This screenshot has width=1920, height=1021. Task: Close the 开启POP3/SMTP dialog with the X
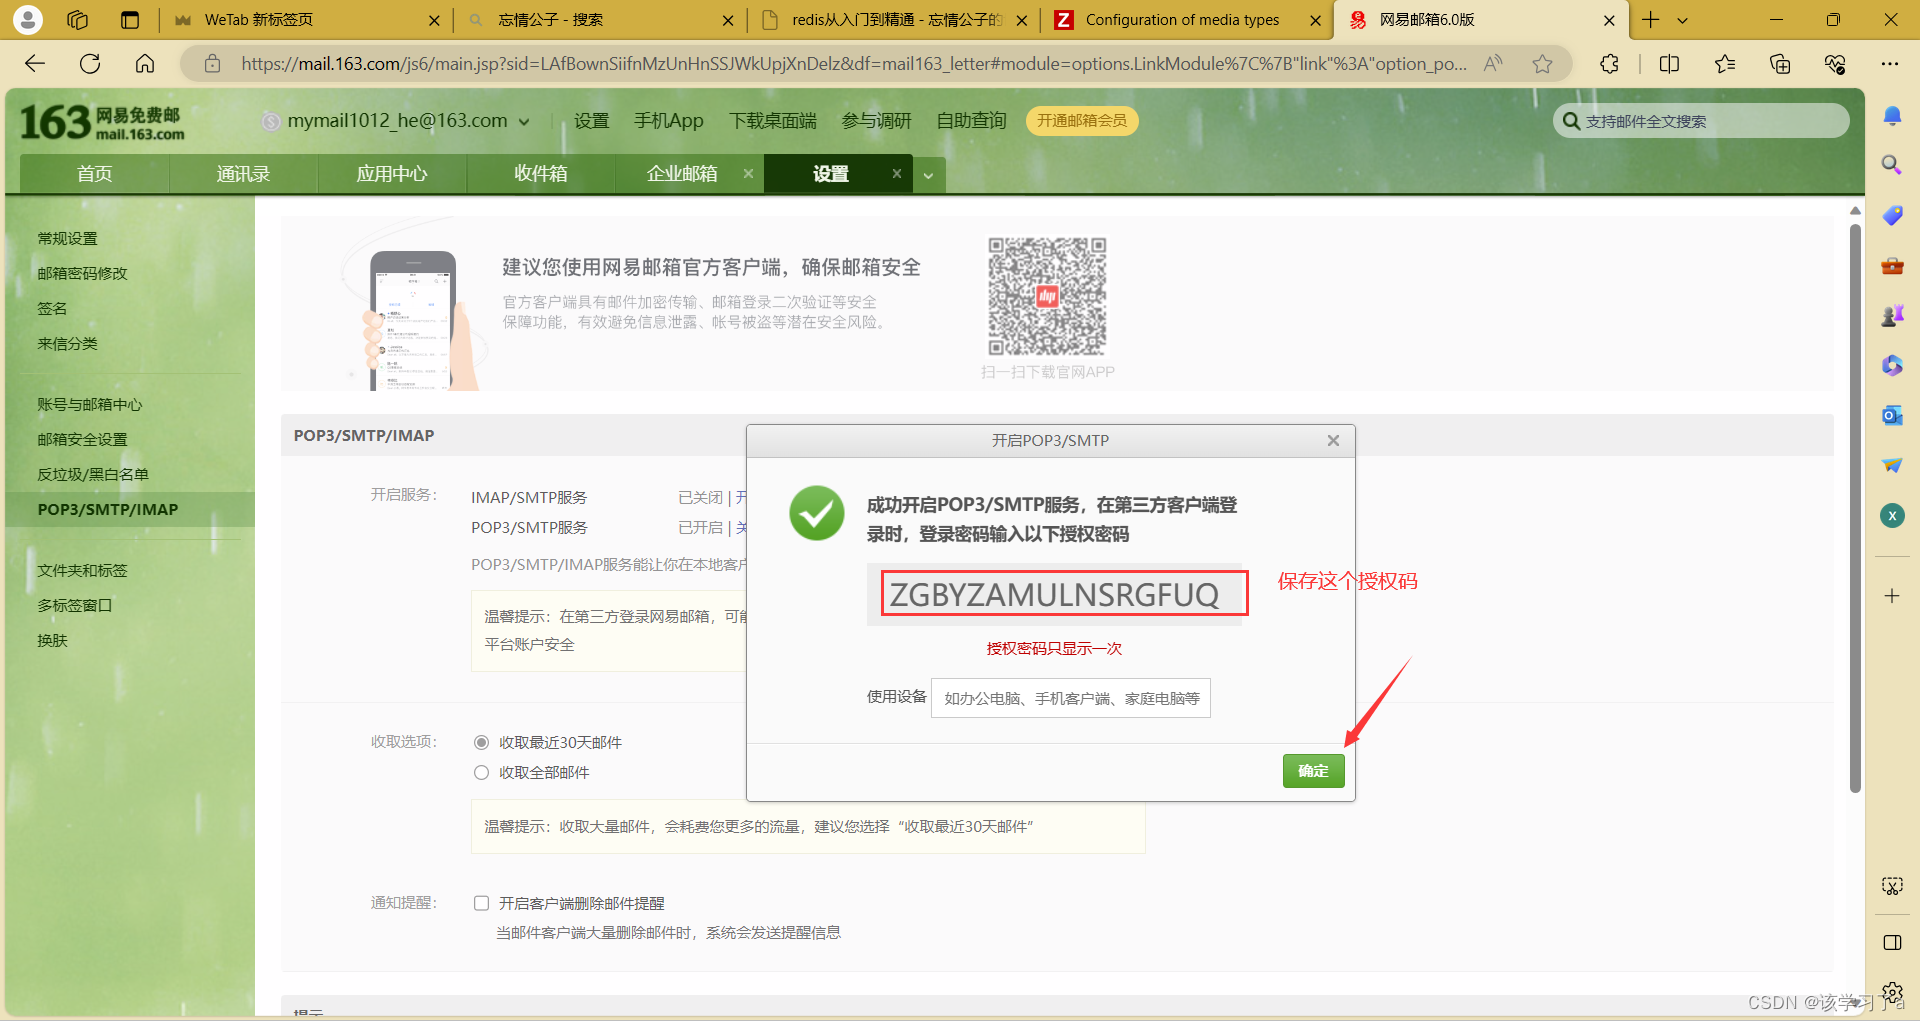1333,440
